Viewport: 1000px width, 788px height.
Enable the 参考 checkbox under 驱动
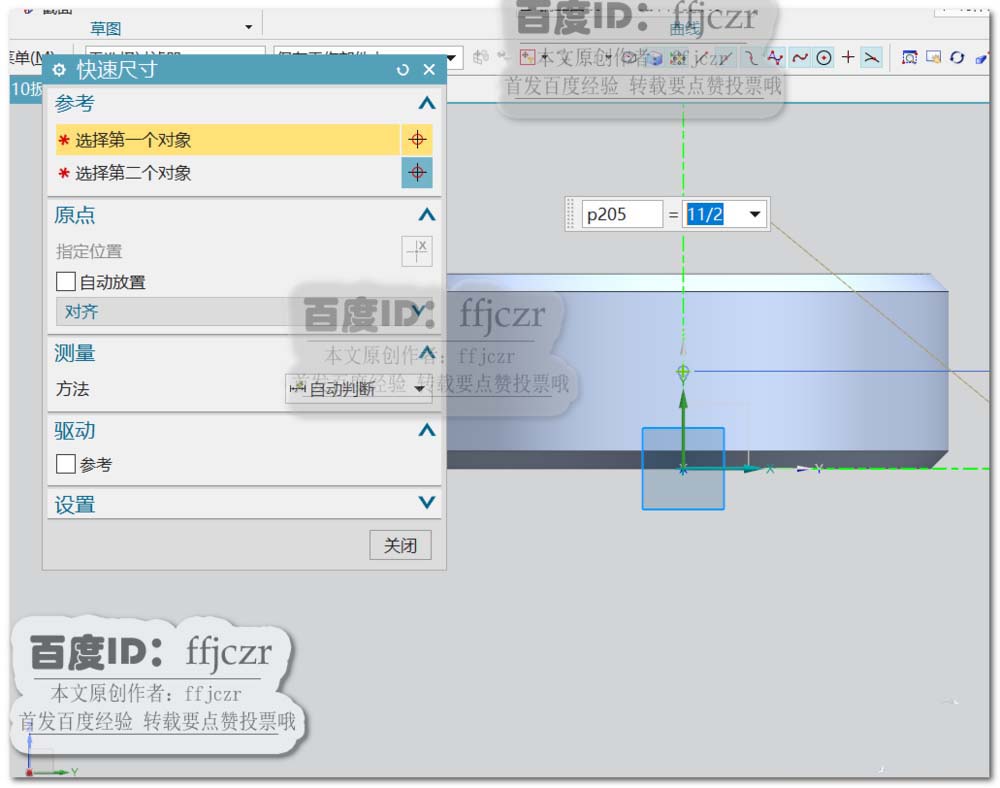point(66,463)
